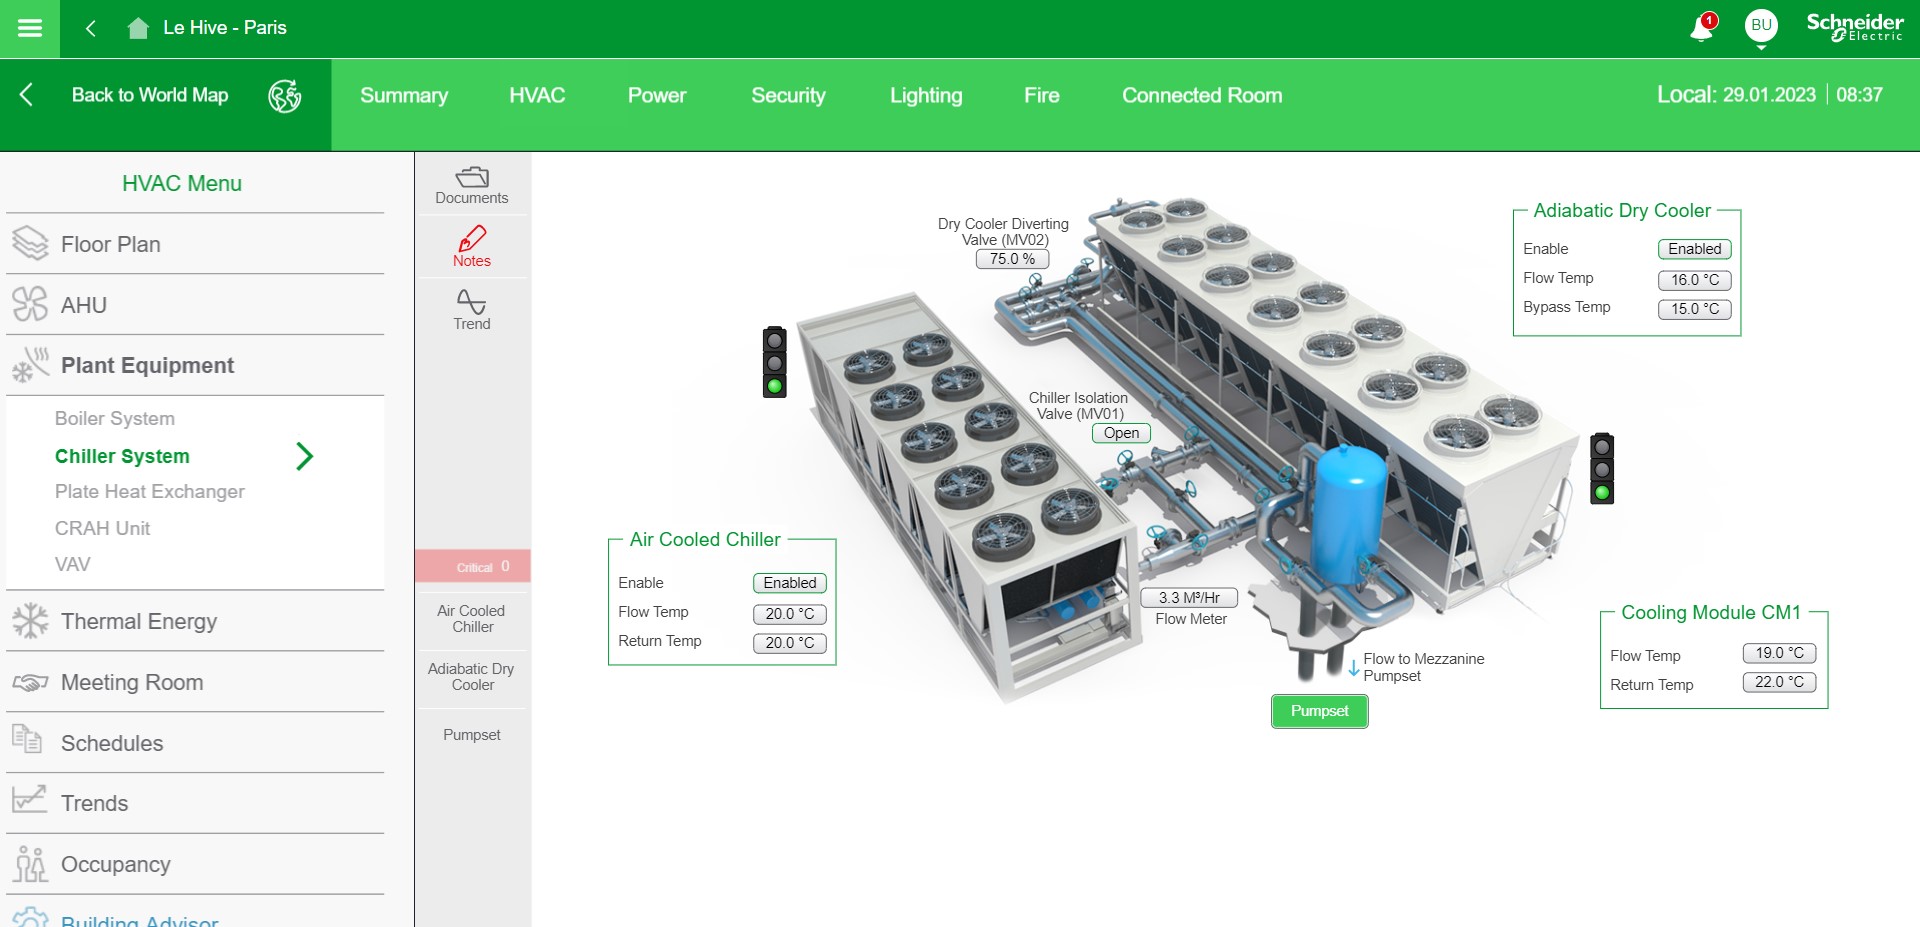Expand Chiller System with the green chevron

305,456
